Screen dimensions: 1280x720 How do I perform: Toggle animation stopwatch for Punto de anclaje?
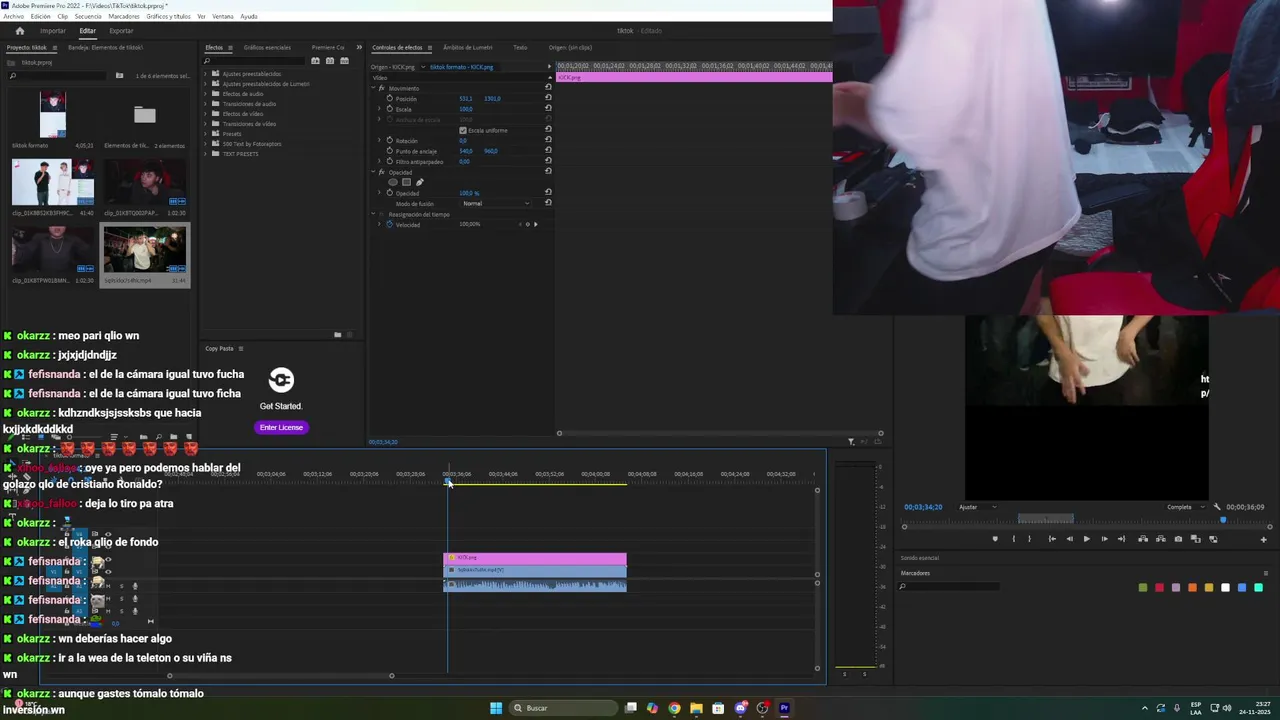tap(390, 151)
